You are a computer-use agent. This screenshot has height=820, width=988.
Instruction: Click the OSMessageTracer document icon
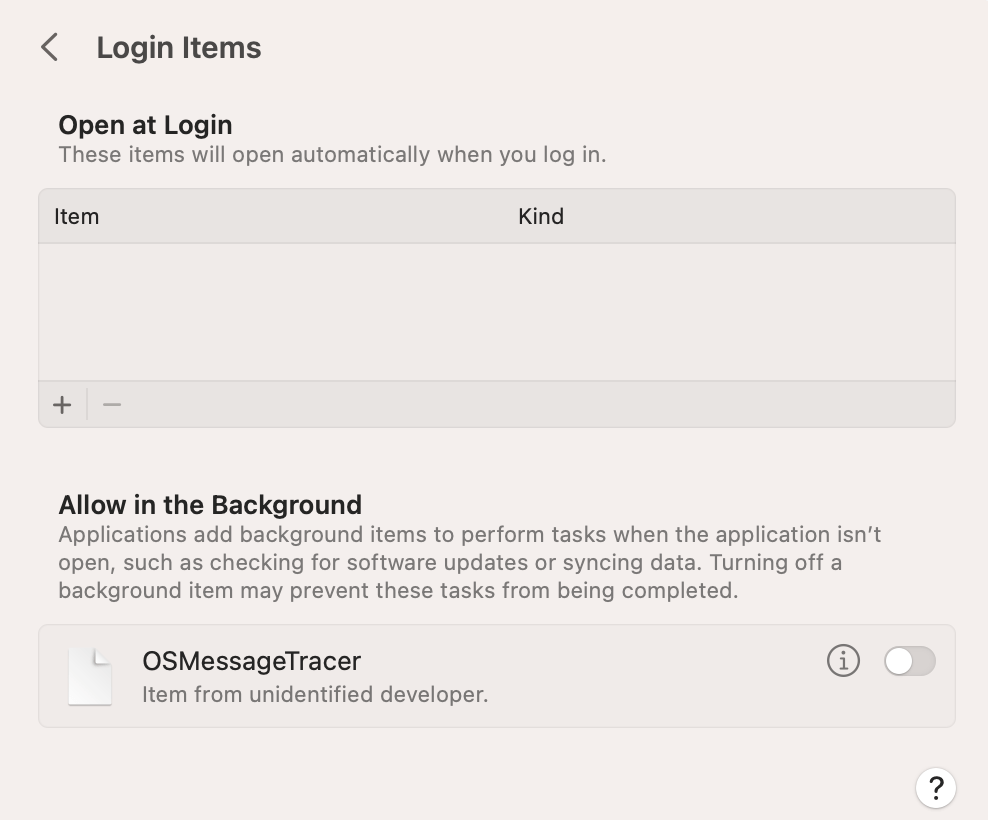point(90,676)
